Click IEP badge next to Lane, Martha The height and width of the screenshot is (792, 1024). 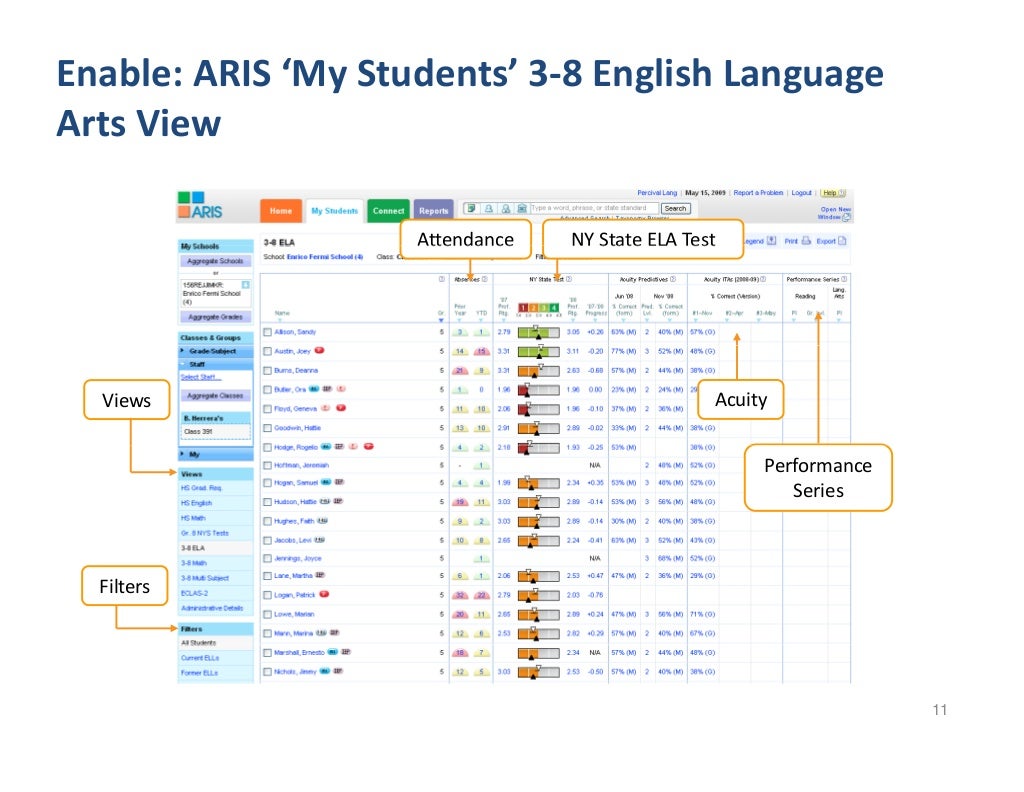click(x=320, y=575)
